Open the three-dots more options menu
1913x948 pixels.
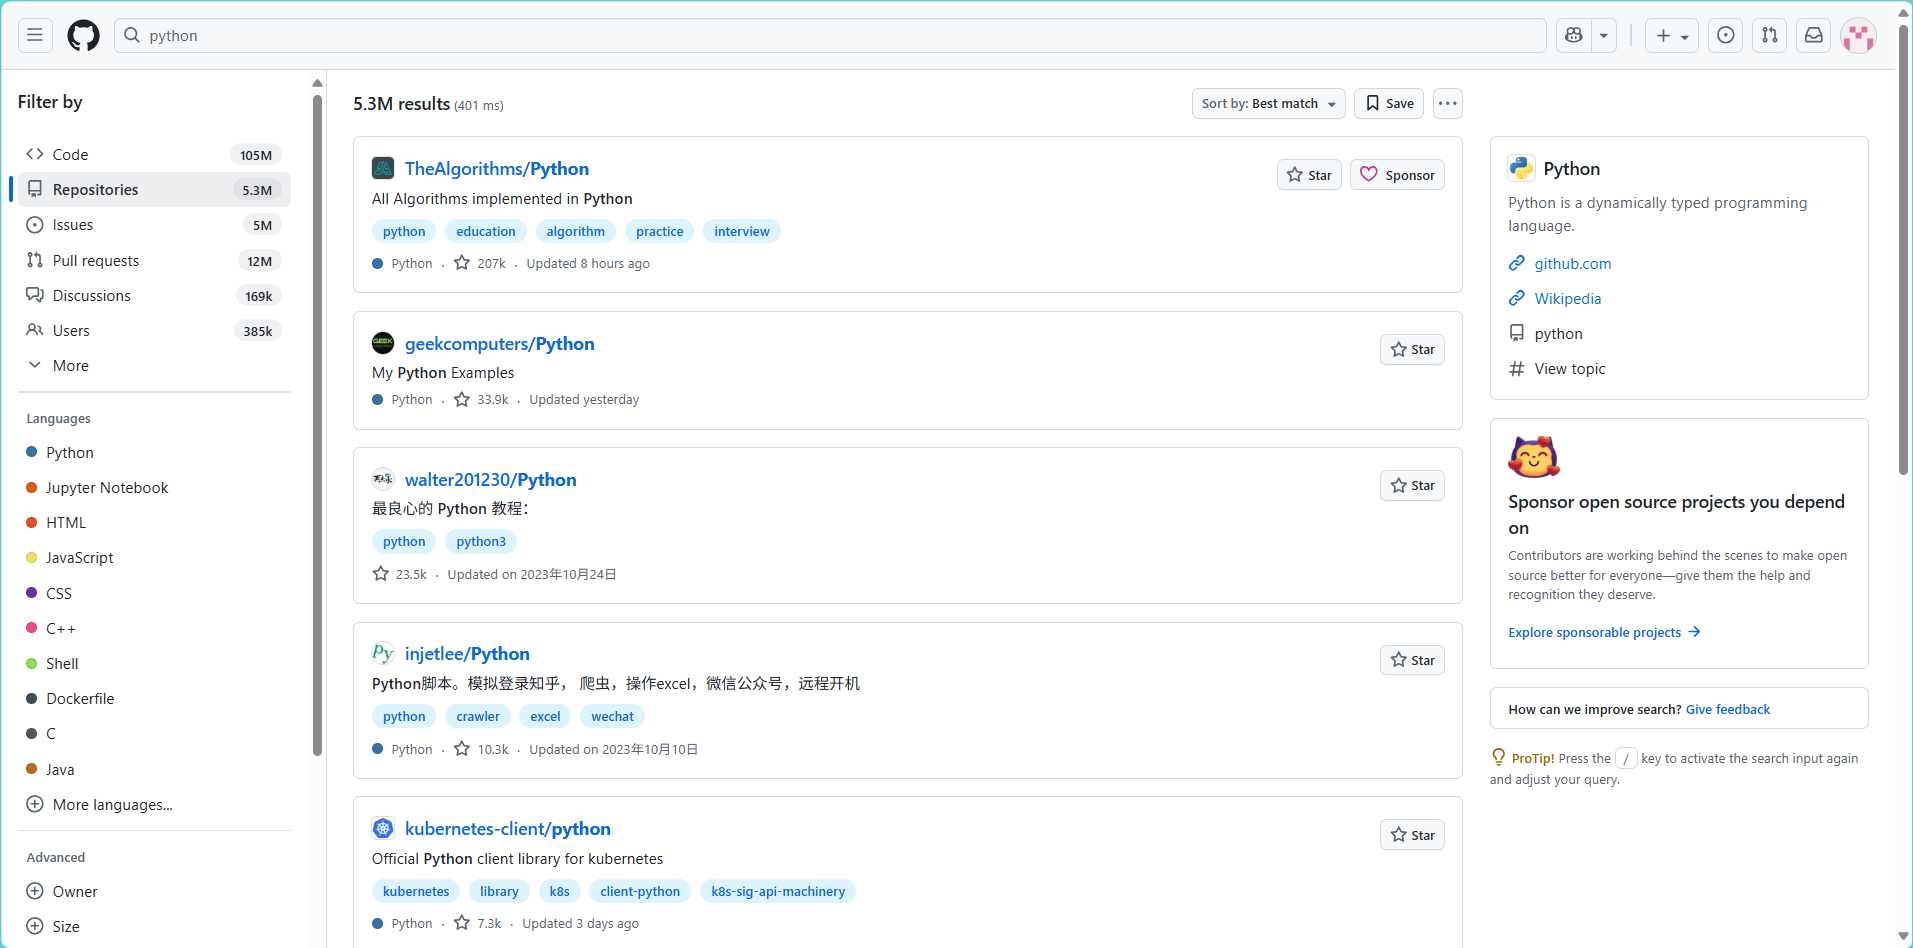tap(1447, 104)
